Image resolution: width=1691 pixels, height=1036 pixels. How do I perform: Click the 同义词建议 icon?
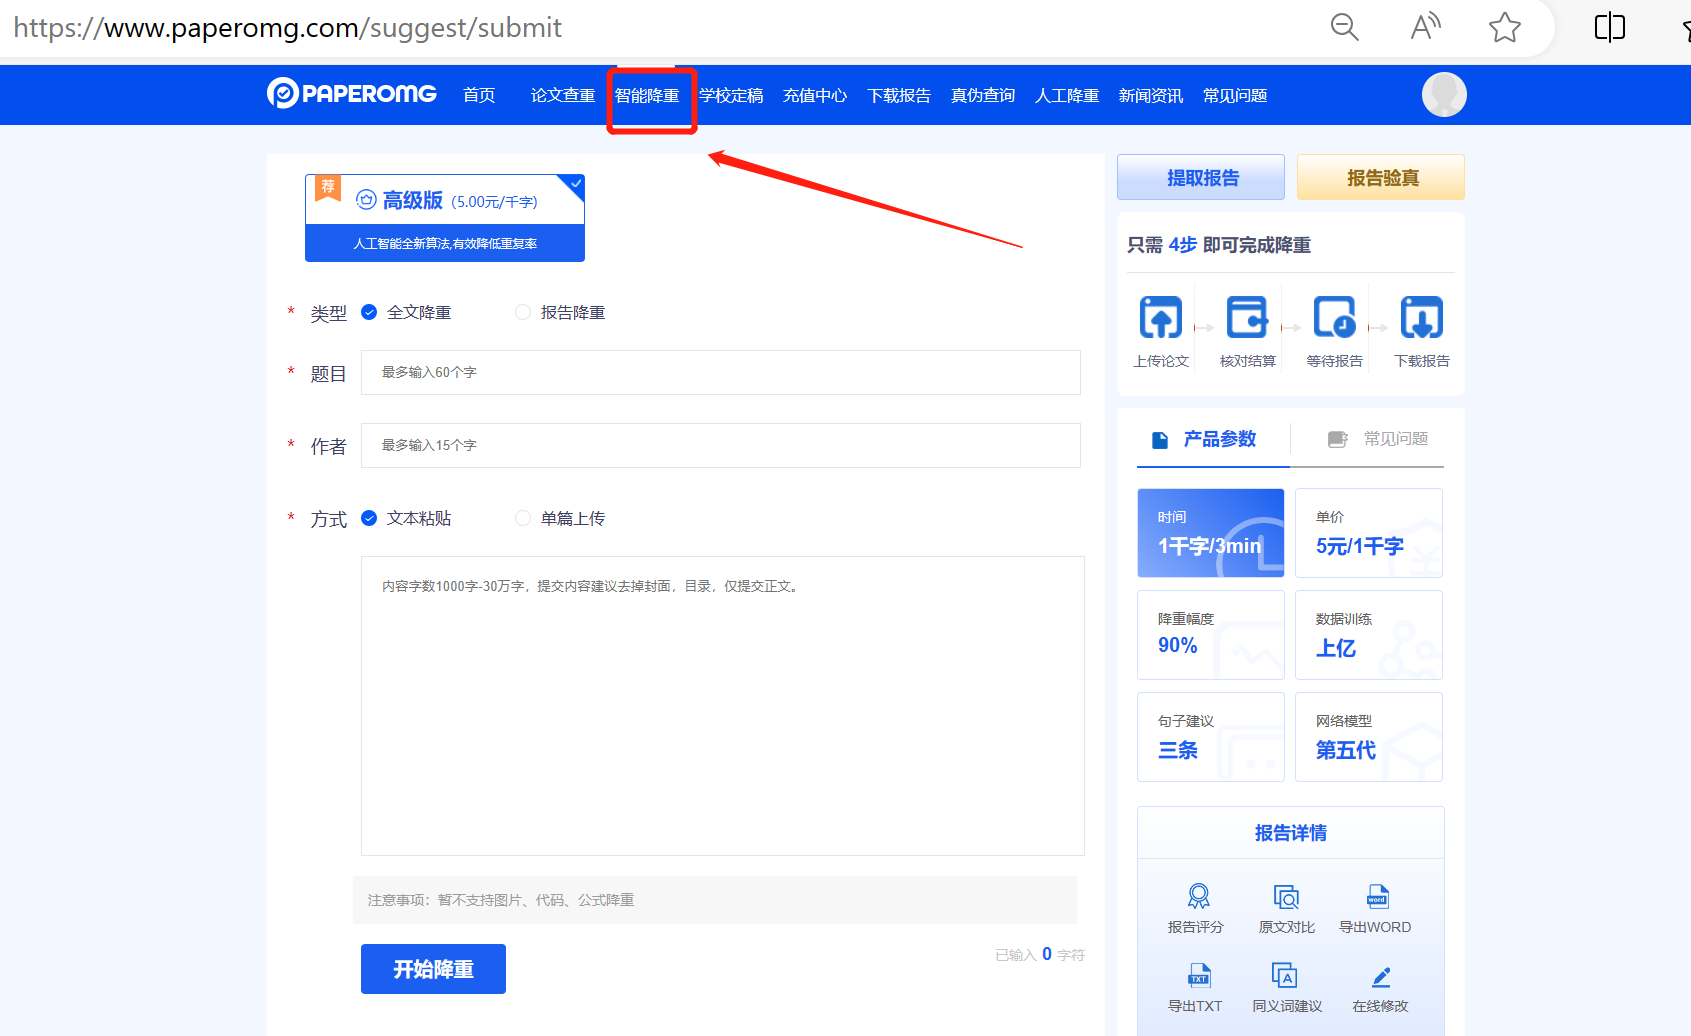tap(1285, 975)
